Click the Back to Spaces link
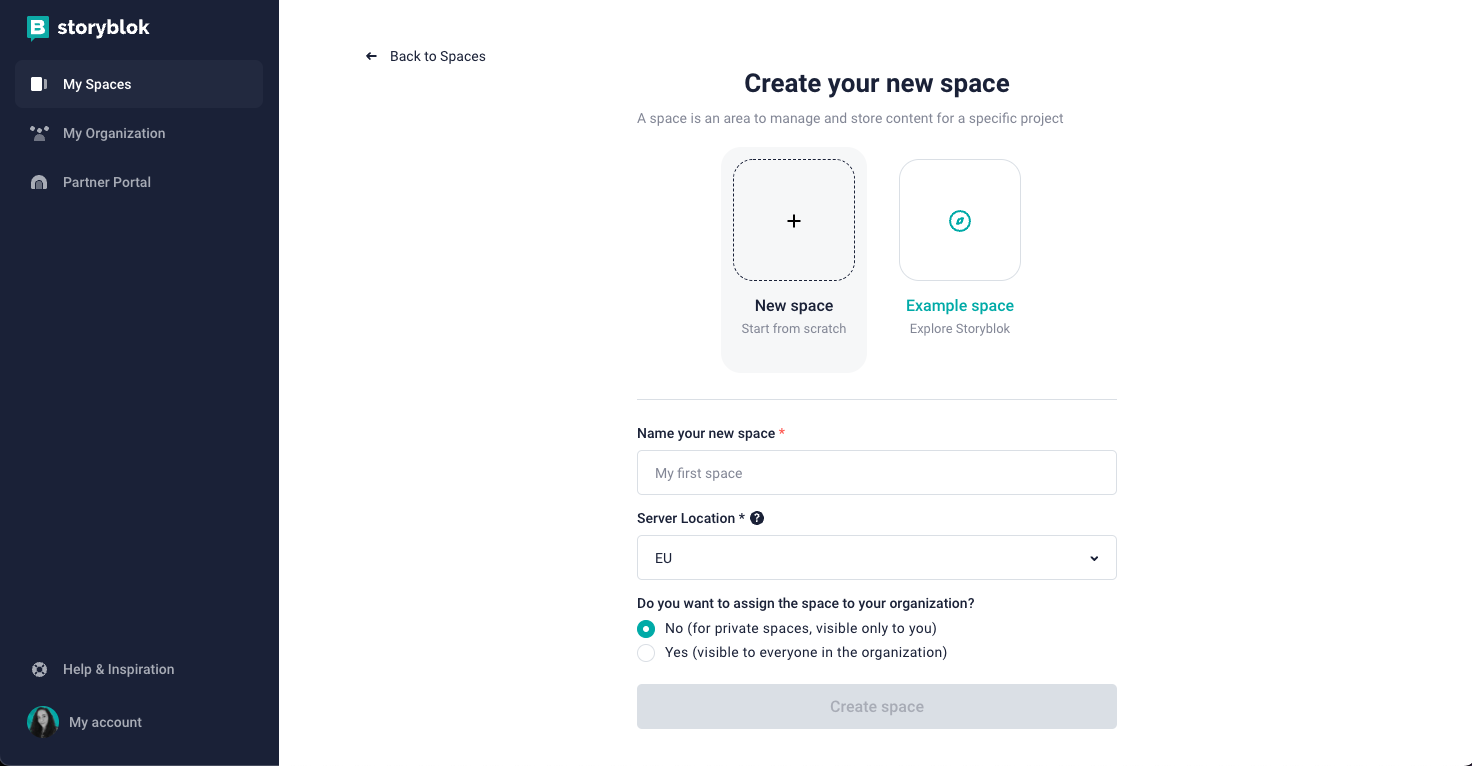The width and height of the screenshot is (1472, 766). coord(424,56)
